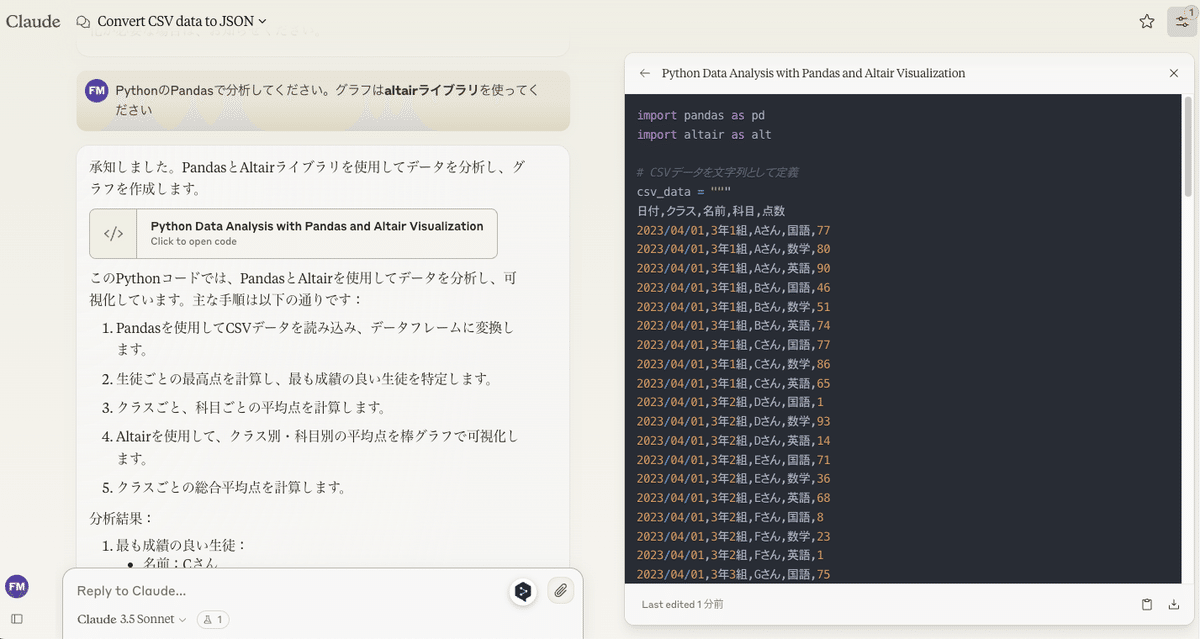Open the Claude 3.5 Sonnet model selector
This screenshot has height=639, width=1200.
click(132, 620)
